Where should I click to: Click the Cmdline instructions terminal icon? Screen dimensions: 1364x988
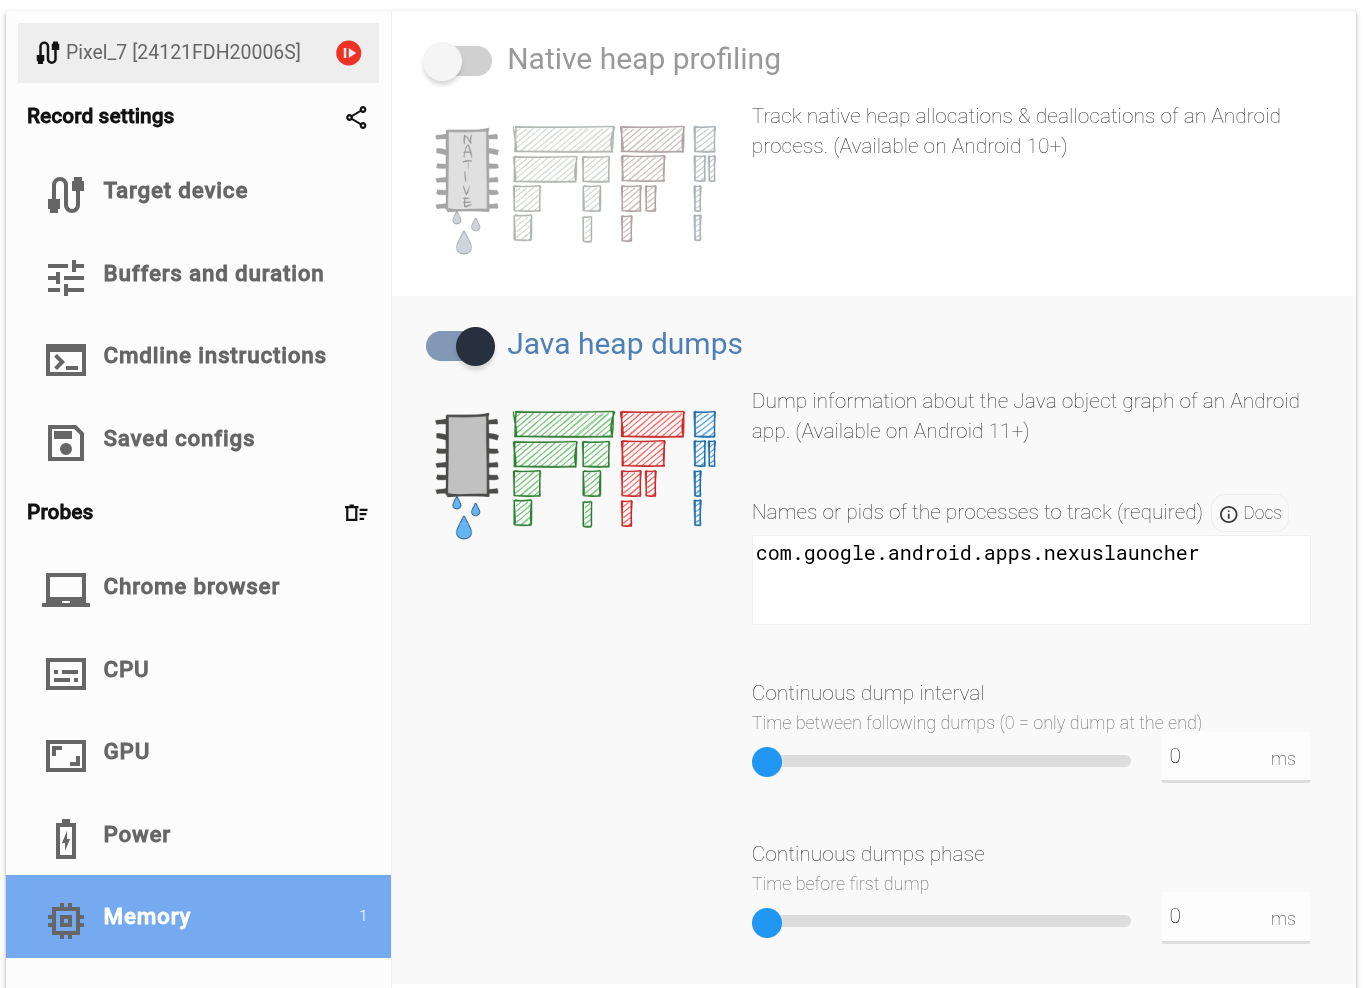tap(66, 359)
